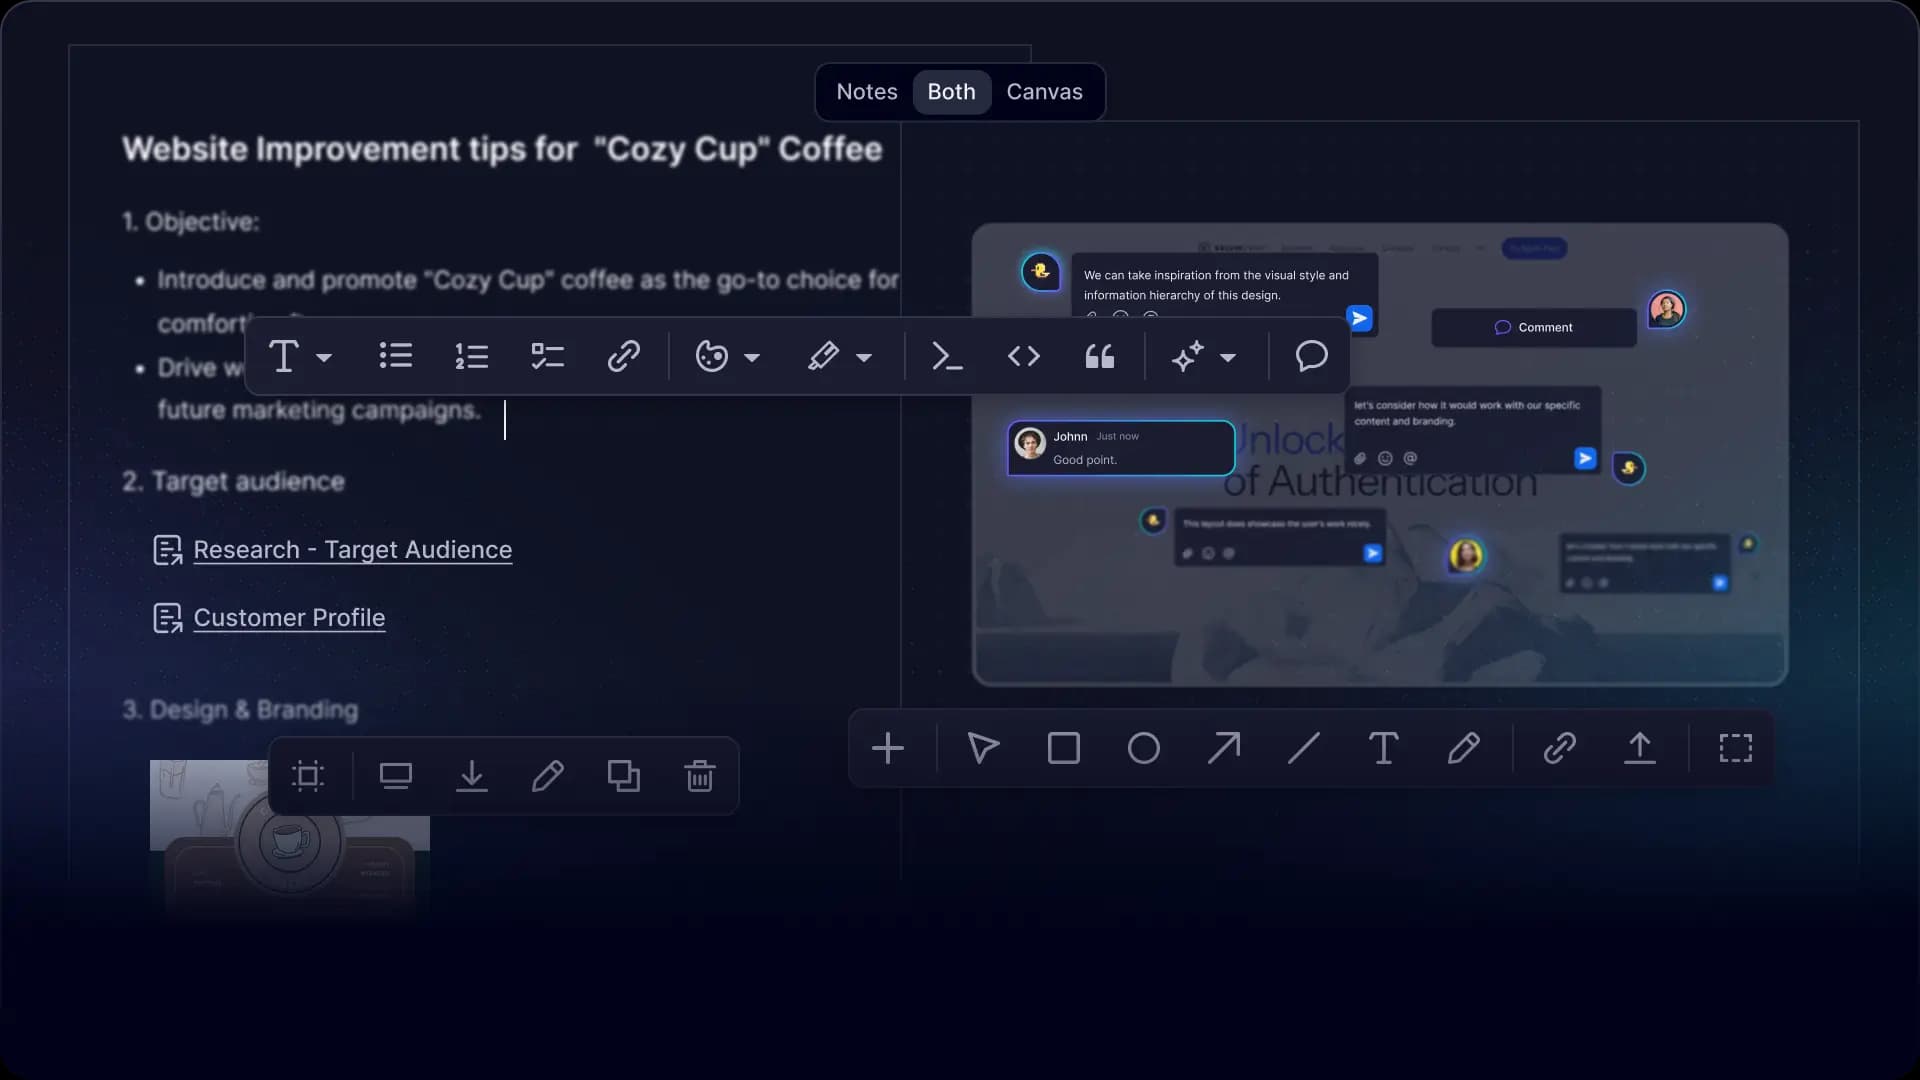Switch to the Notes view tab
Screen dimensions: 1920x1080
pos(866,91)
